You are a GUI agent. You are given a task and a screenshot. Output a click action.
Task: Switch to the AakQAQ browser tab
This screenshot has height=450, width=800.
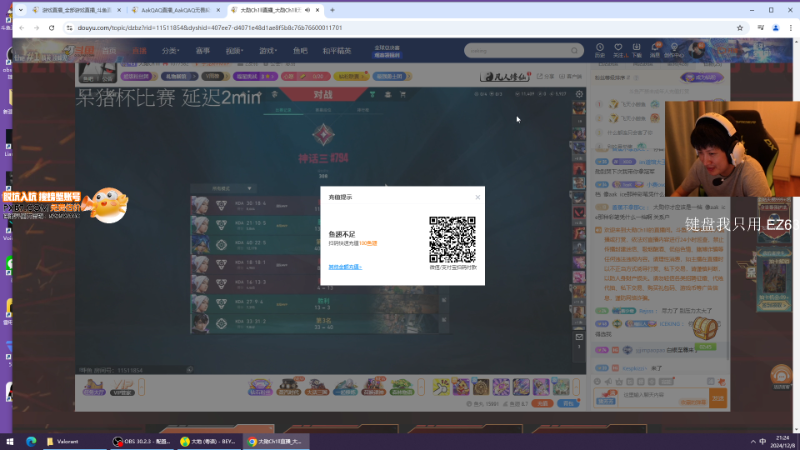click(175, 10)
